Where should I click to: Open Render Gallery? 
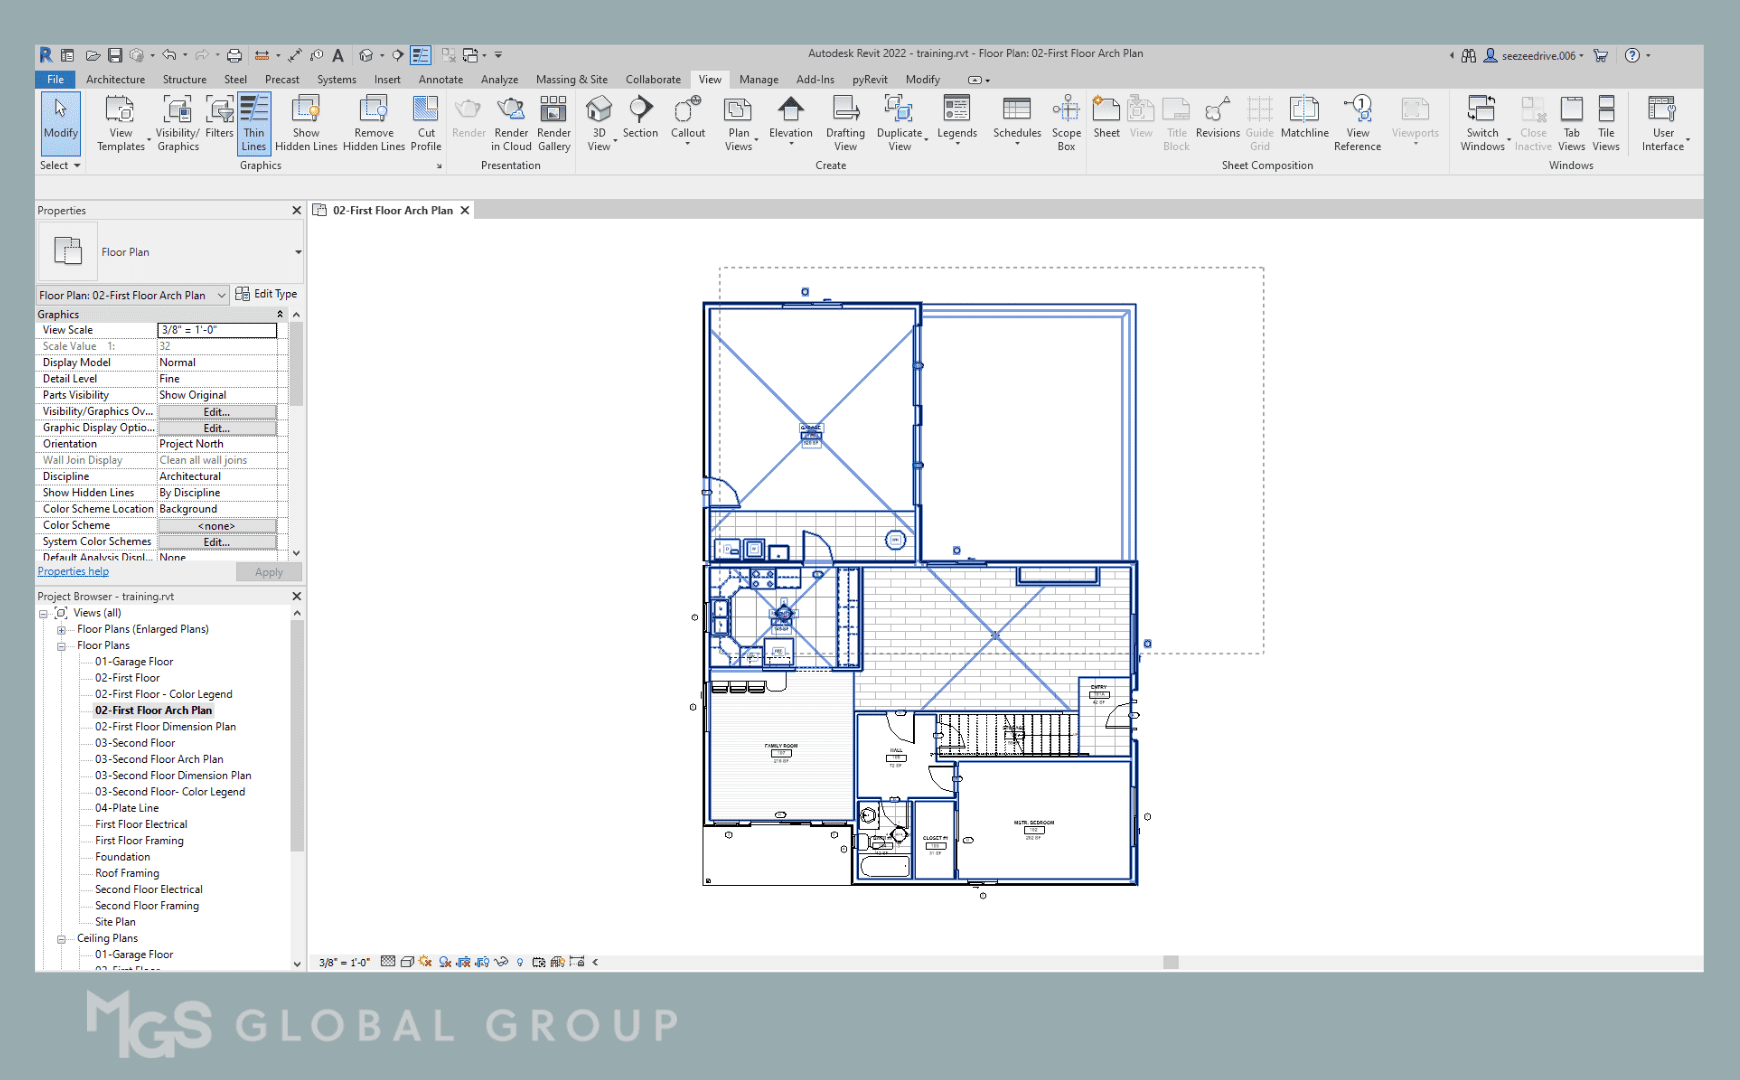554,122
